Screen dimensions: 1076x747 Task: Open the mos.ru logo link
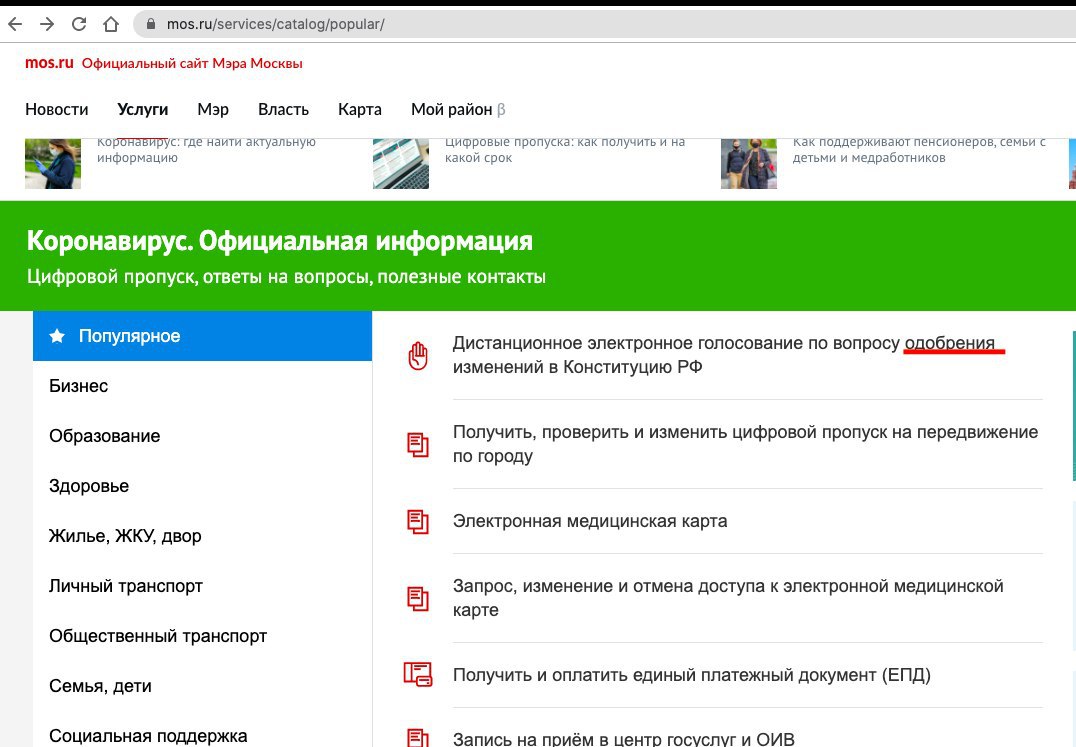(49, 63)
